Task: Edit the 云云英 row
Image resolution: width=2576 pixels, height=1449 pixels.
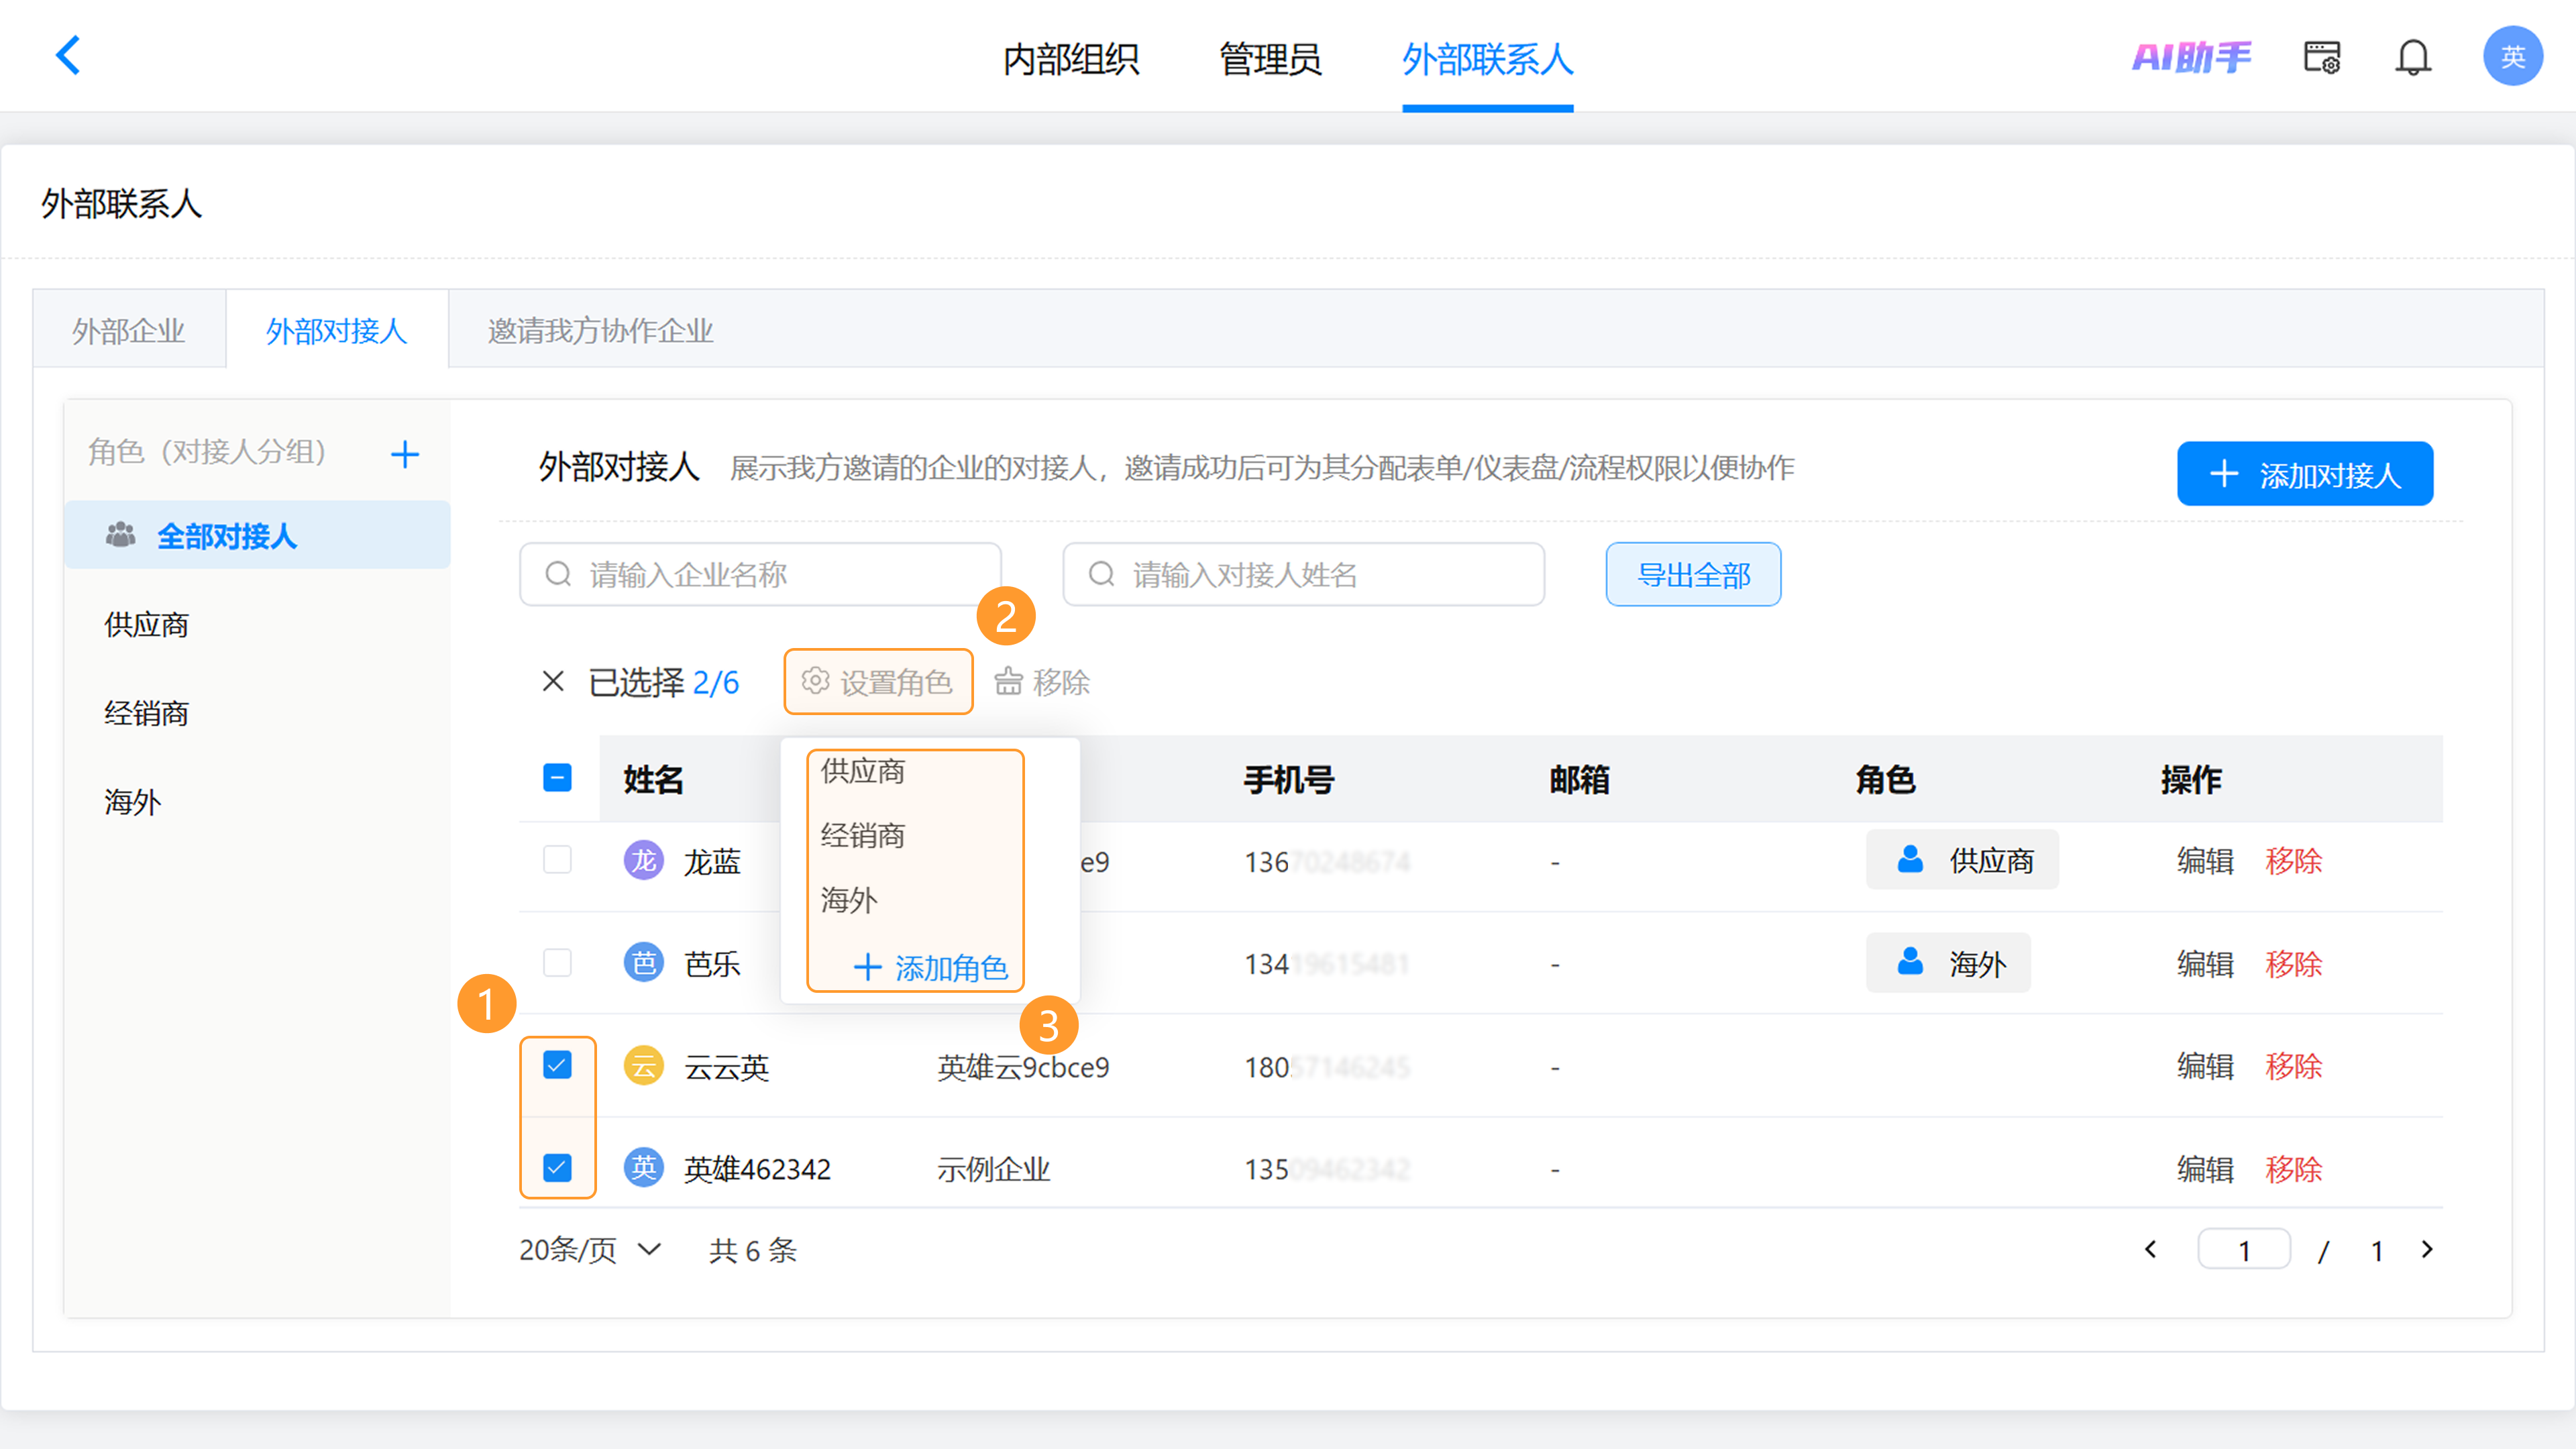Action: (2205, 1066)
